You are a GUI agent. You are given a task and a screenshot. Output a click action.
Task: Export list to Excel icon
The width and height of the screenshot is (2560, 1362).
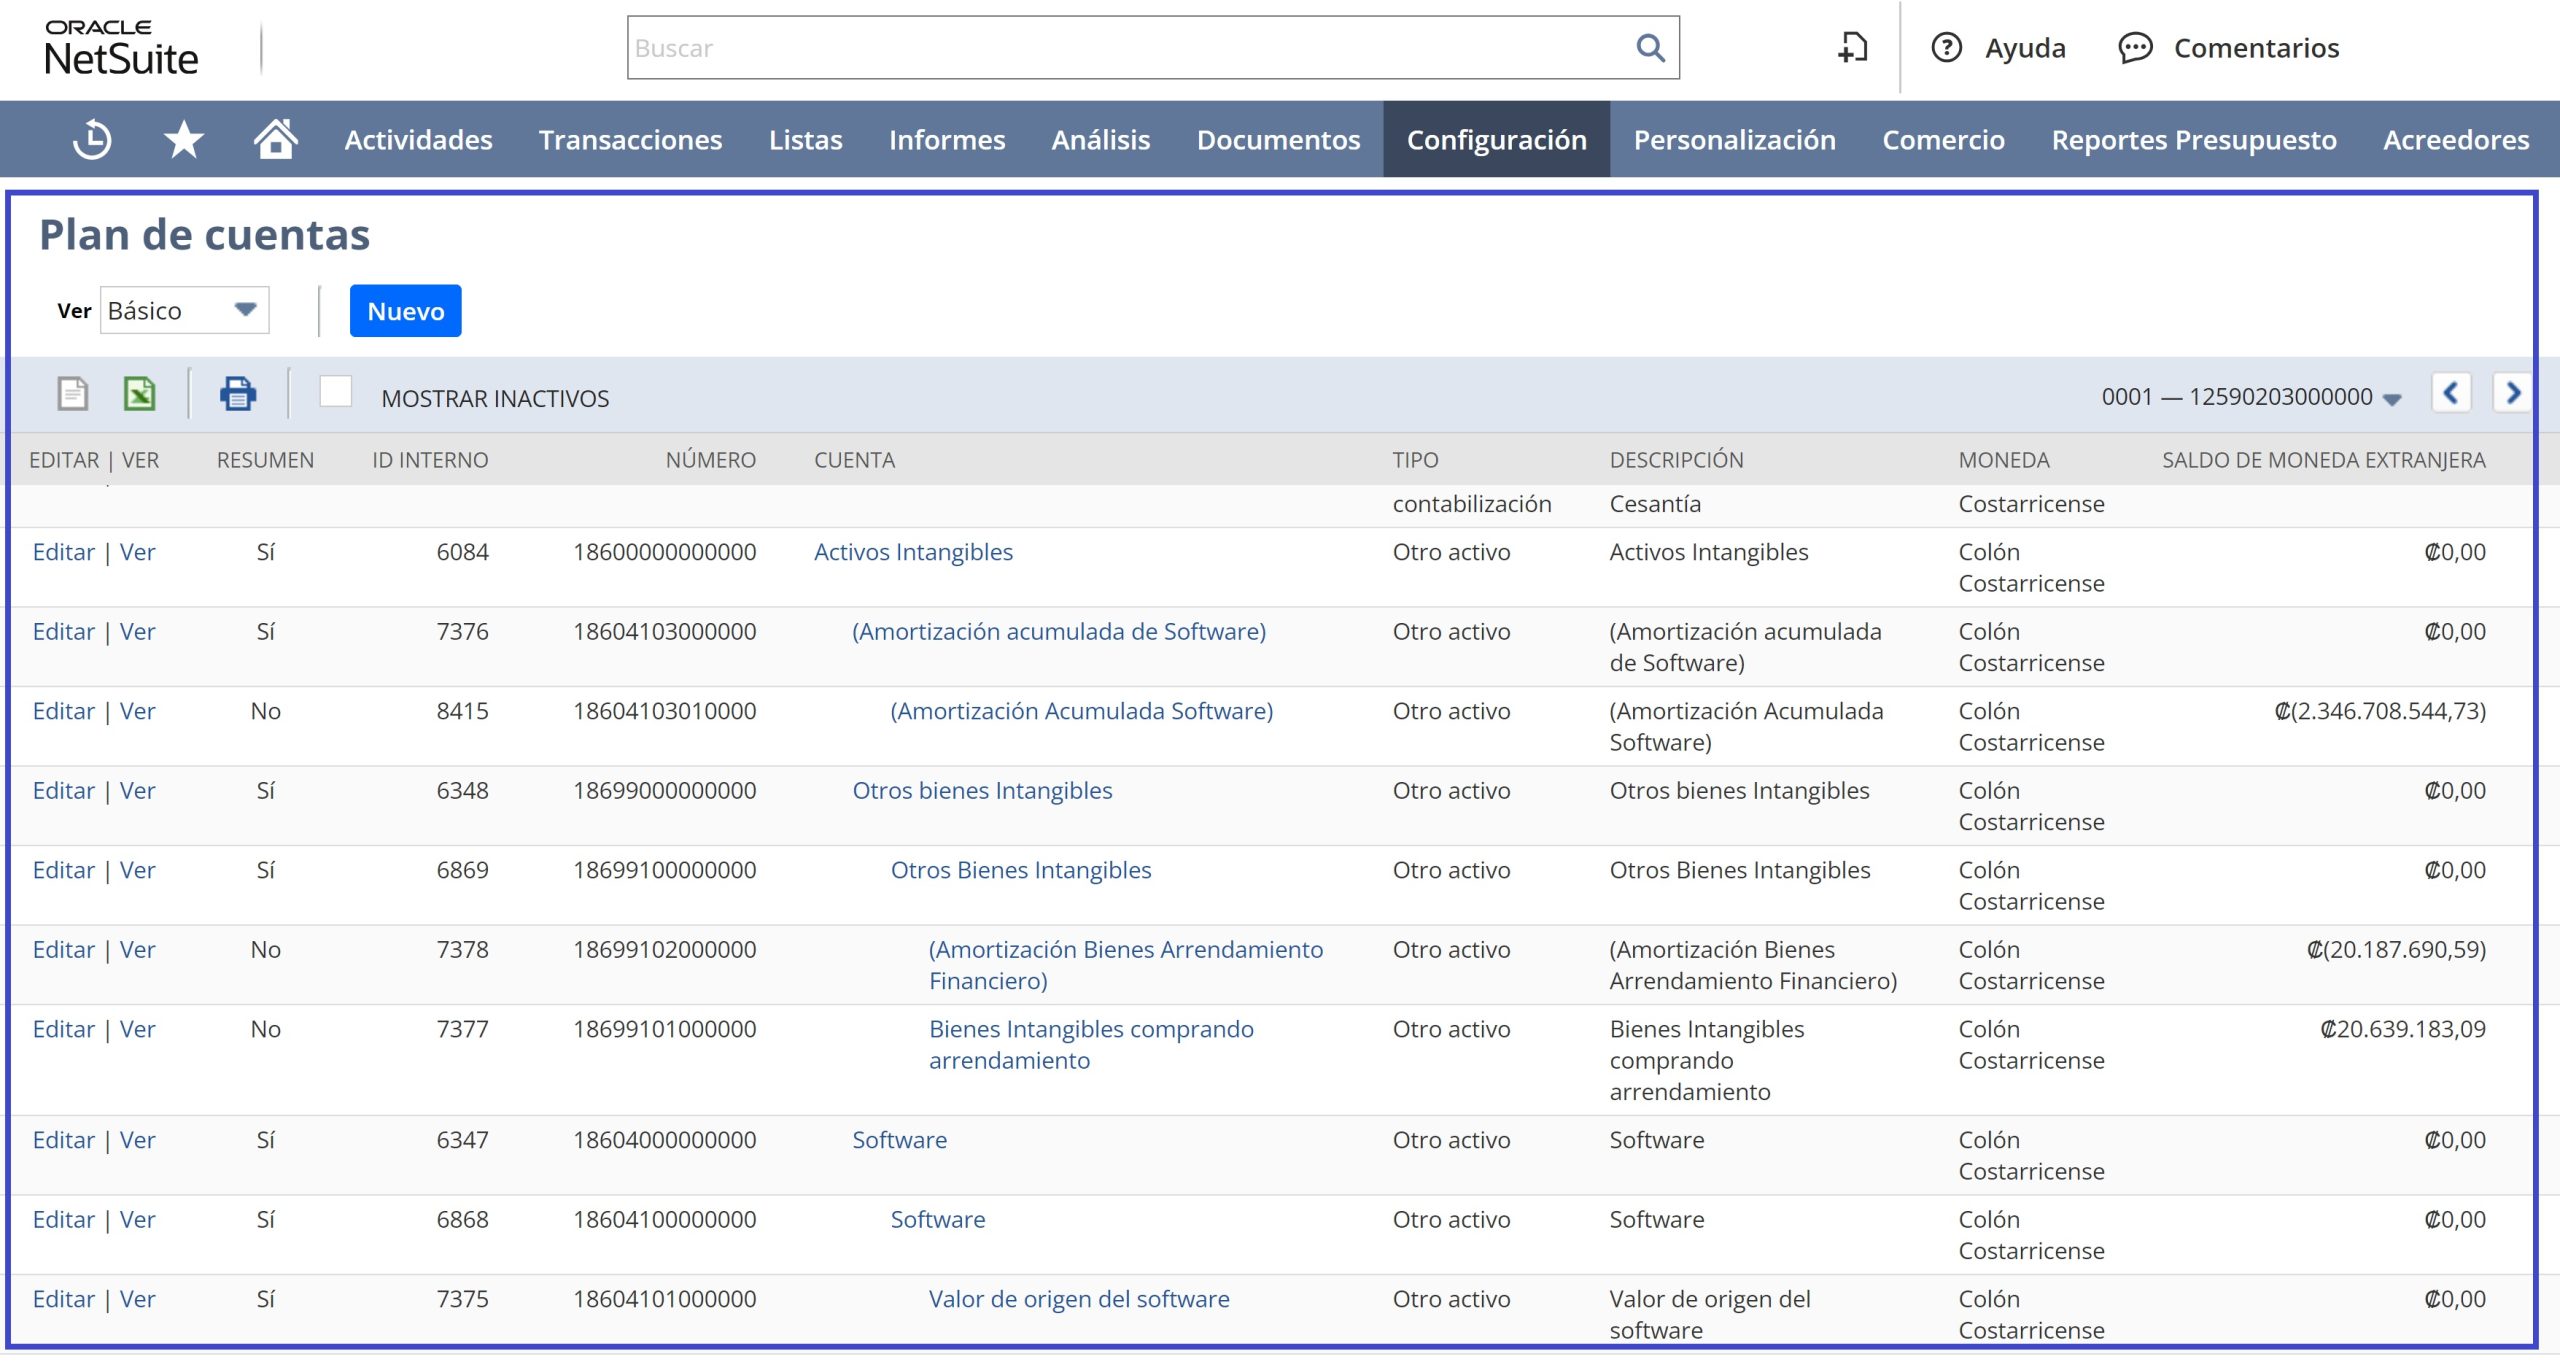pos(139,394)
